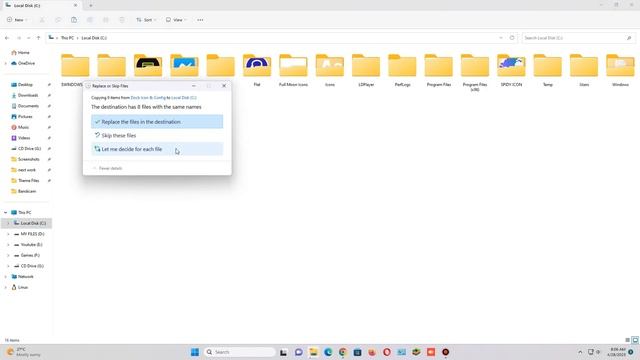Open the three-dots See more menu

pos(200,20)
